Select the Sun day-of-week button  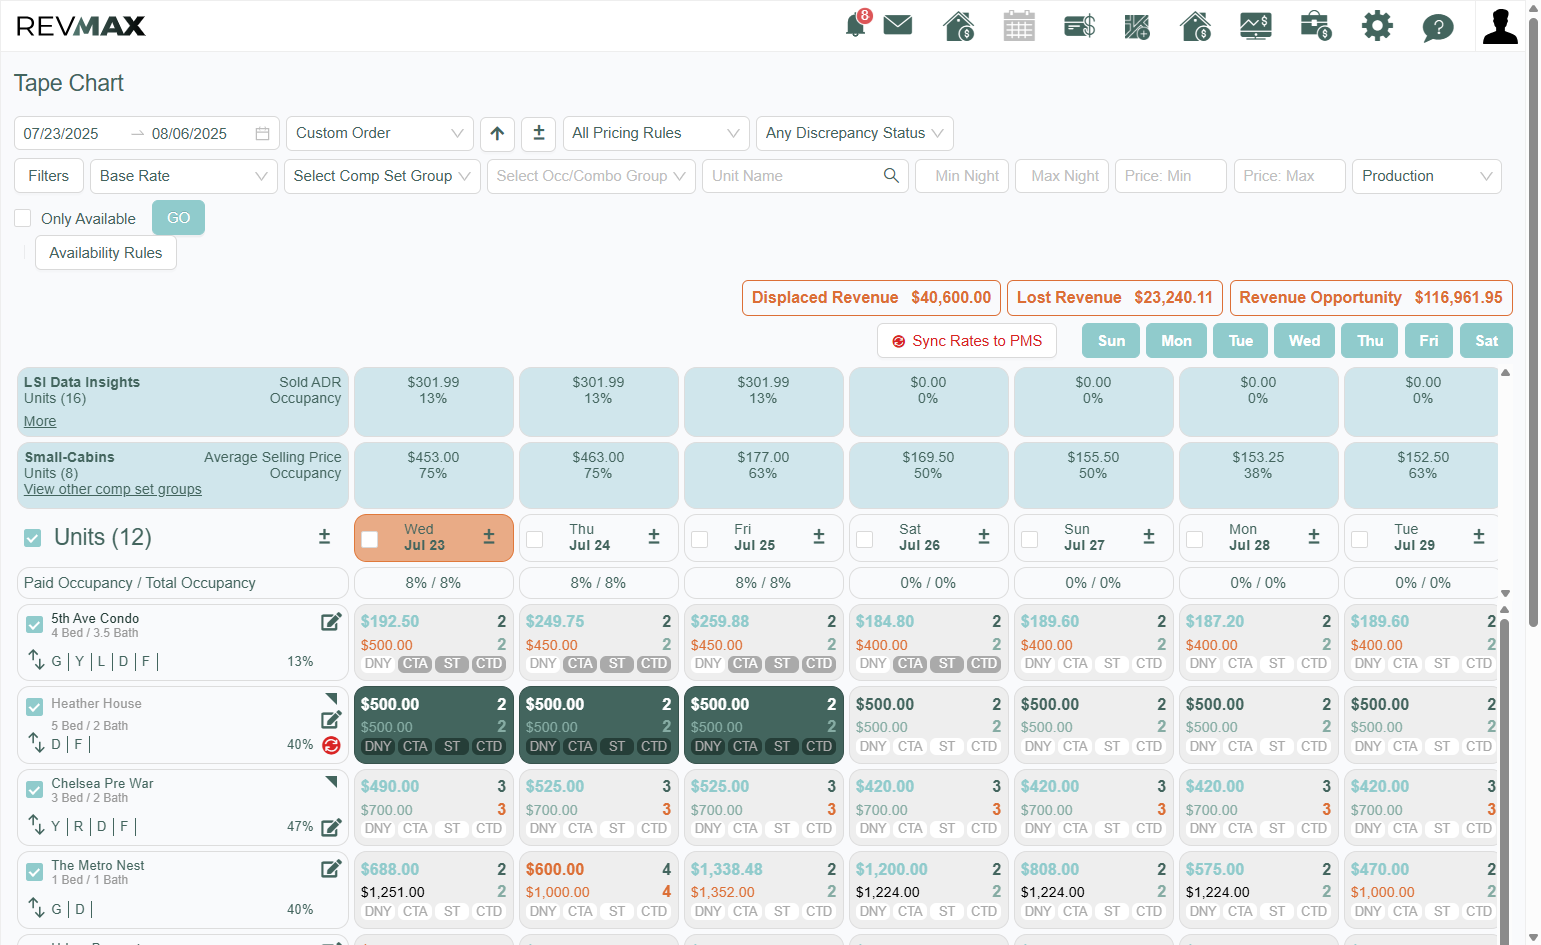1111,341
